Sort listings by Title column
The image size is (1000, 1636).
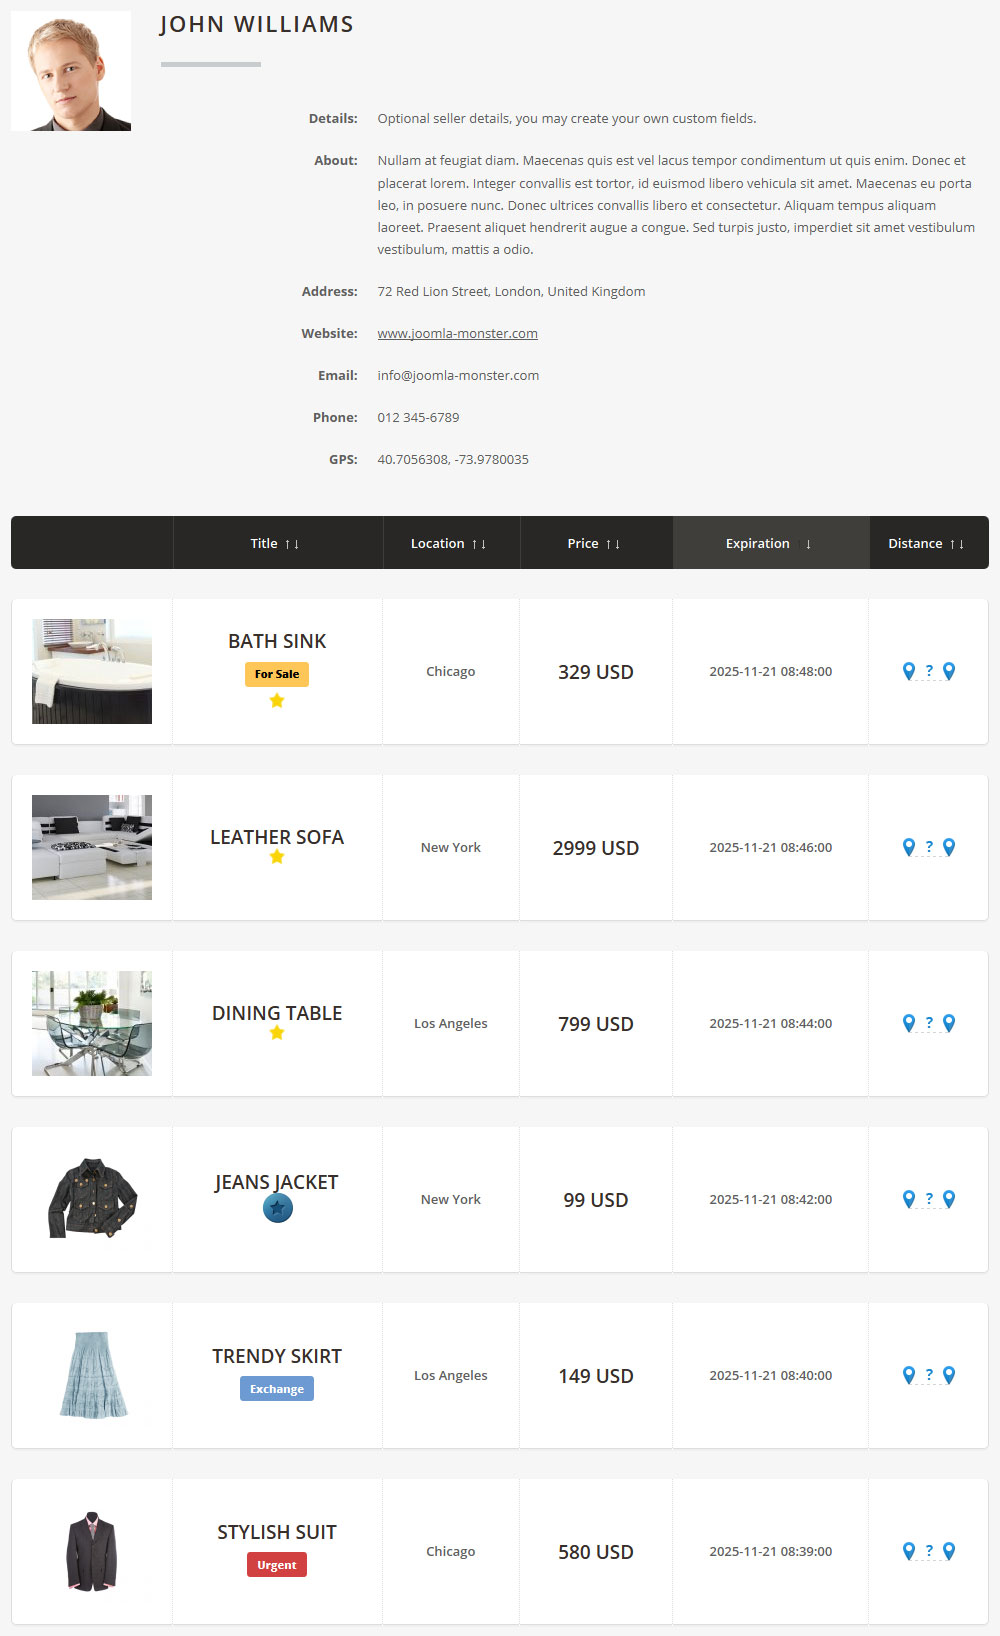click(x=275, y=543)
